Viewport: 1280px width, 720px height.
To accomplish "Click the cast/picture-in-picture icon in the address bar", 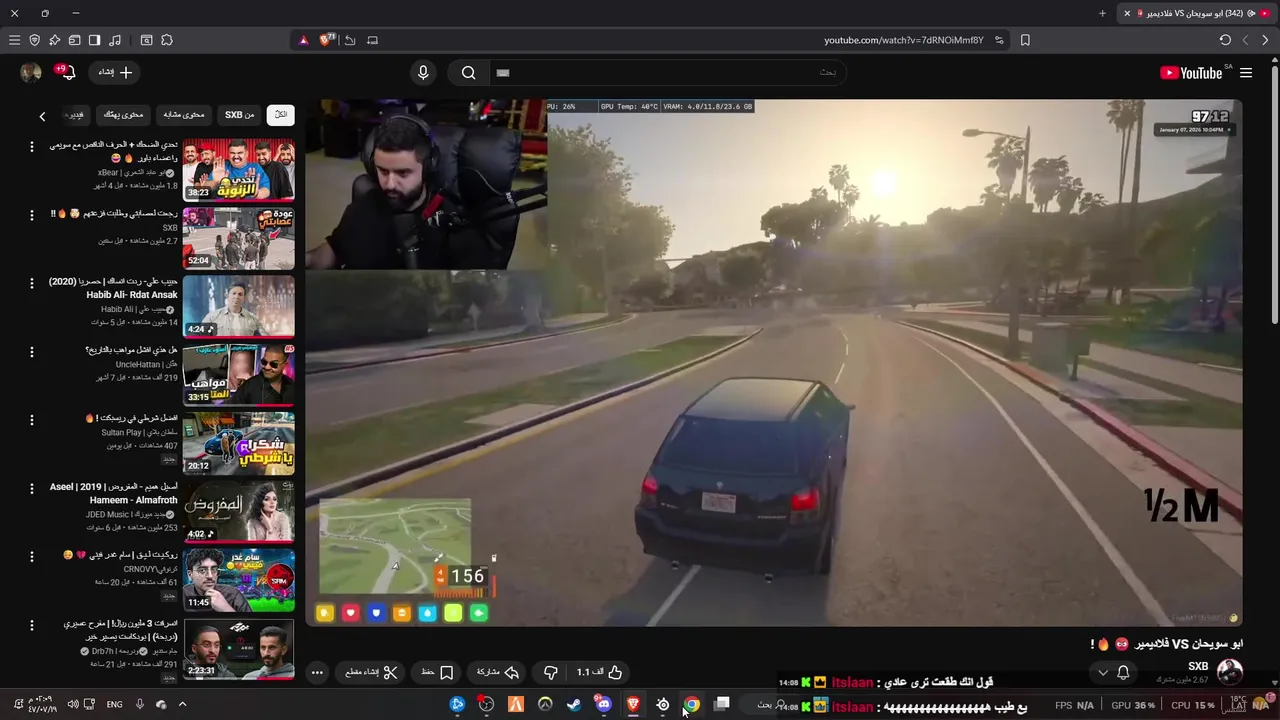I will pos(373,40).
